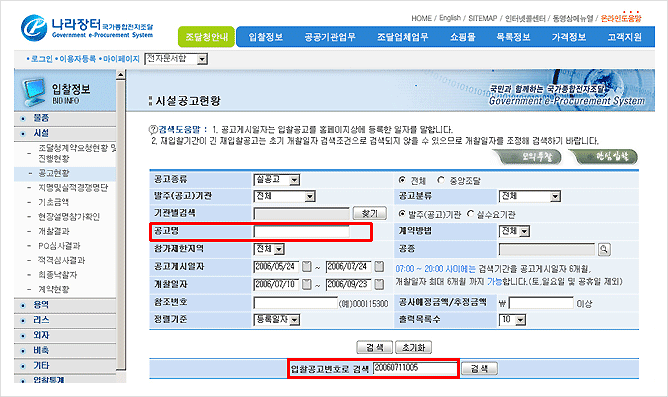Click the magnifier icon next to 공종 field
Viewport: 668px width, 397px height.
click(x=604, y=249)
